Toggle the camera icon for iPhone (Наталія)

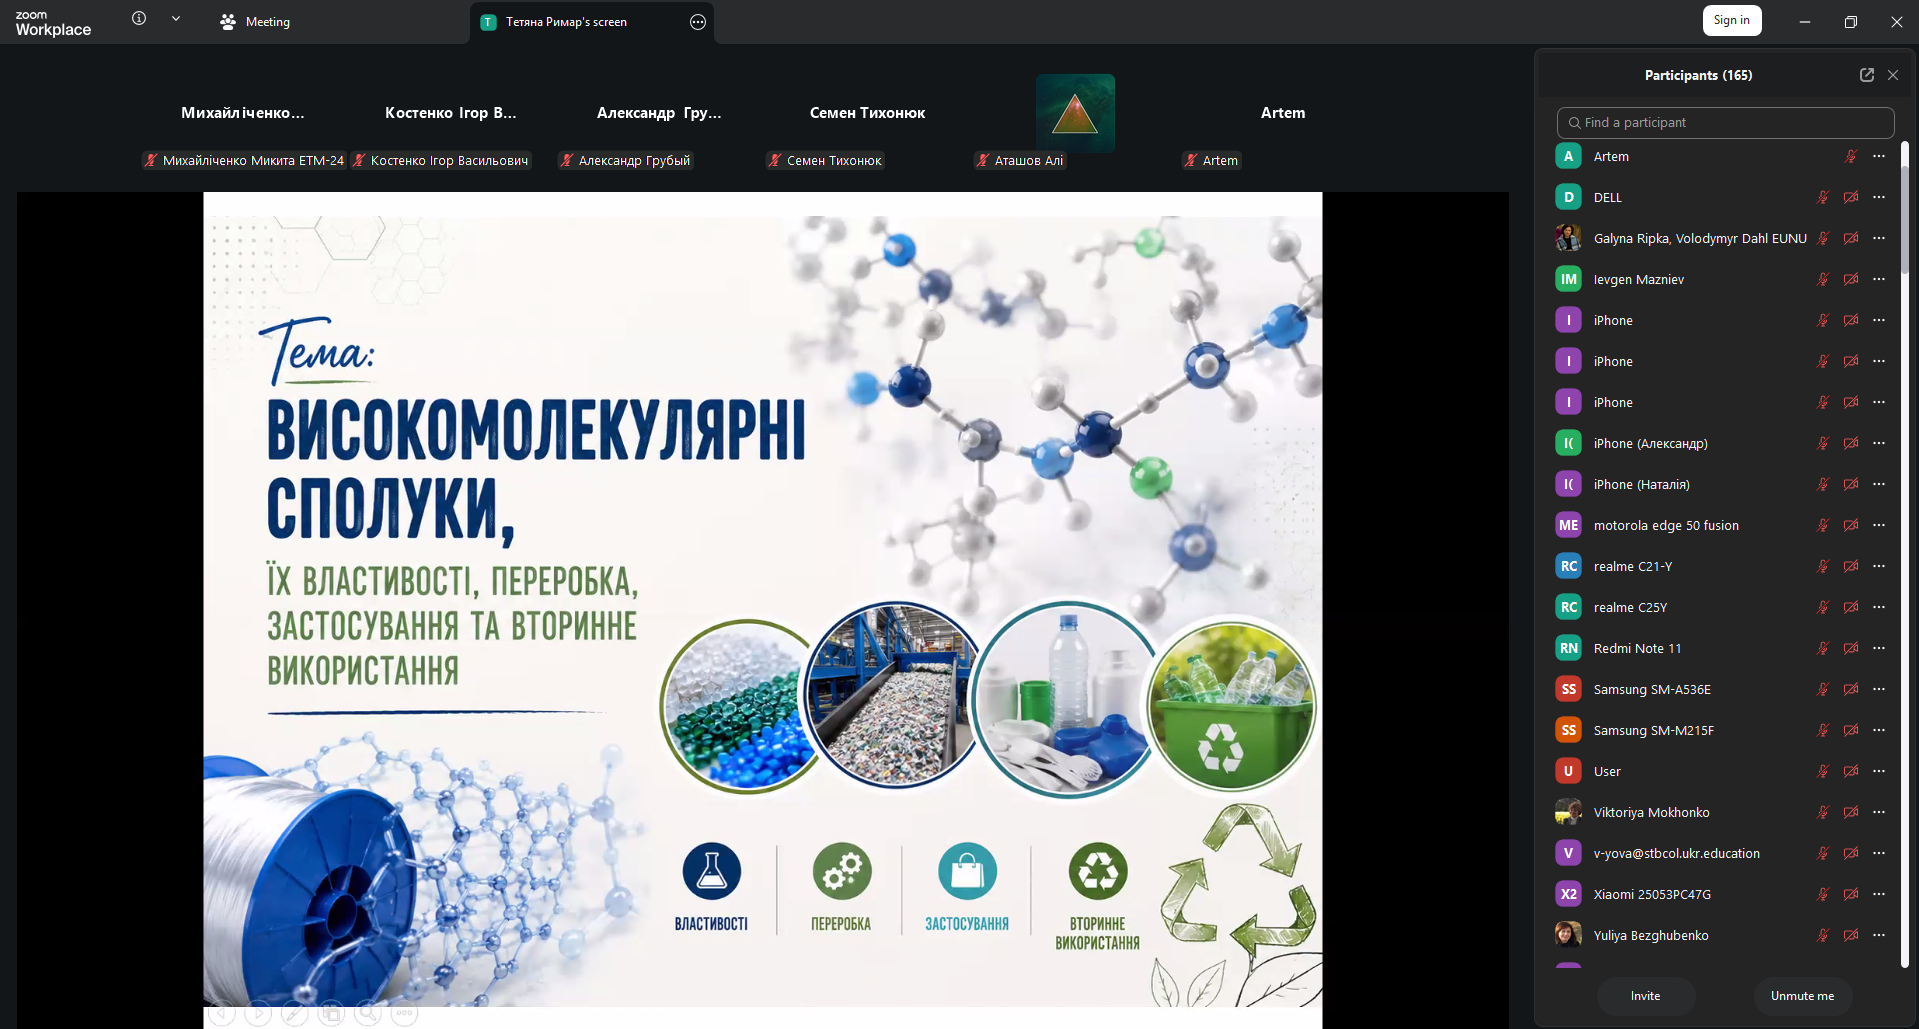pyautogui.click(x=1851, y=484)
